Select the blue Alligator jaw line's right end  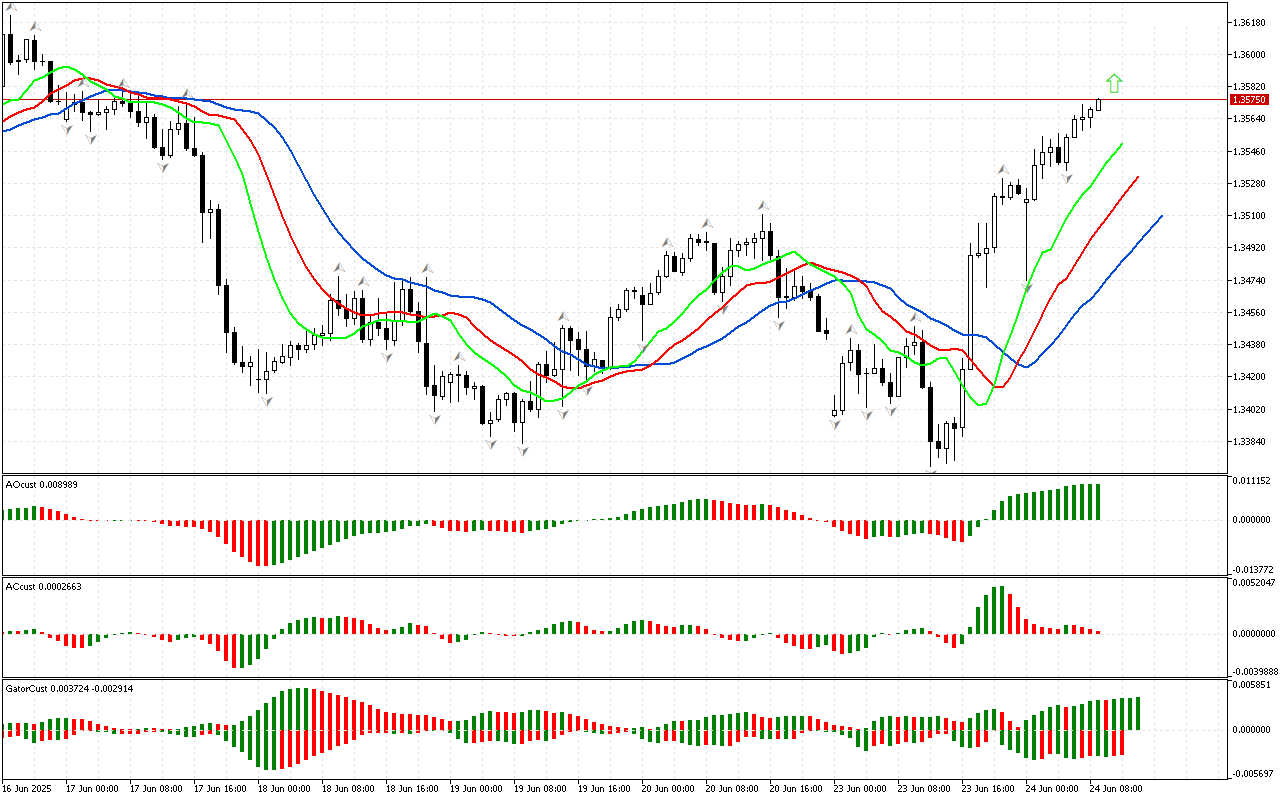pos(1160,216)
